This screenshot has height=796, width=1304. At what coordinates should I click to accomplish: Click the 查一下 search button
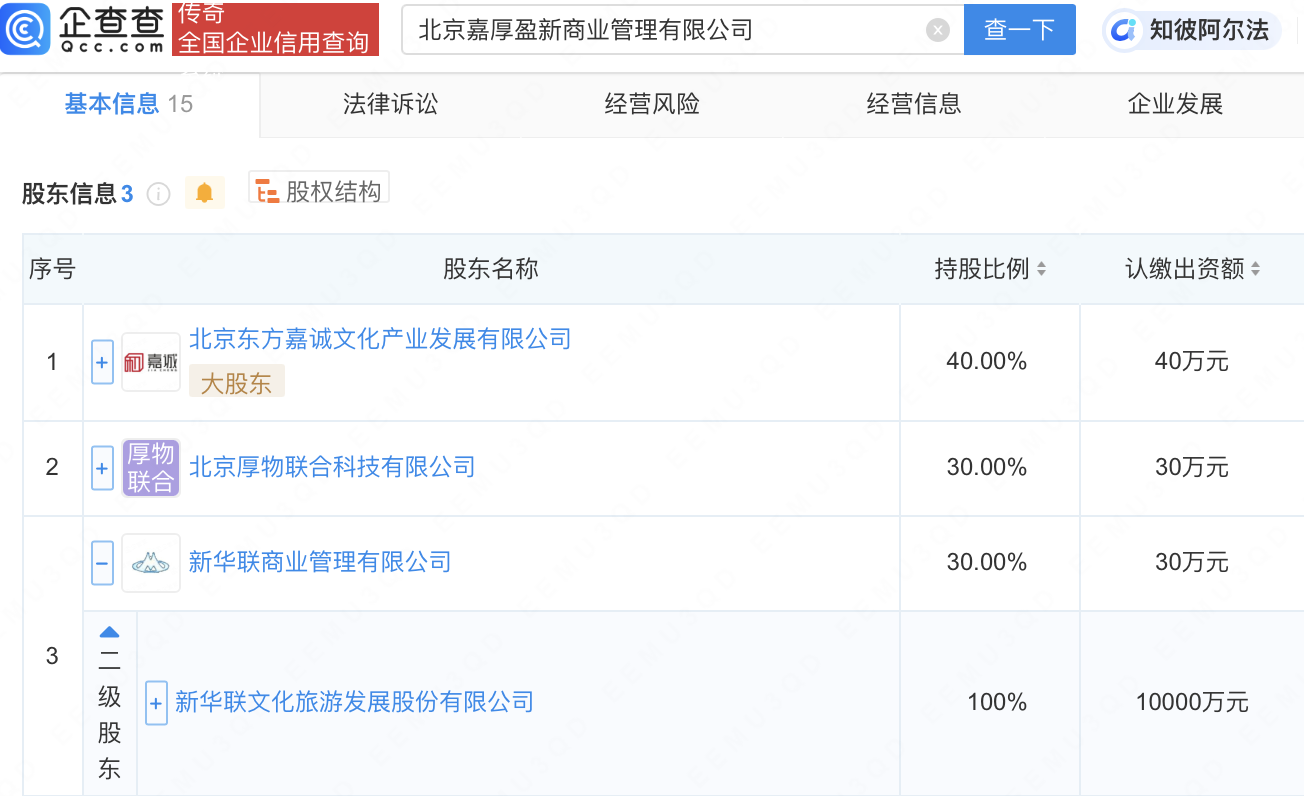(1019, 30)
